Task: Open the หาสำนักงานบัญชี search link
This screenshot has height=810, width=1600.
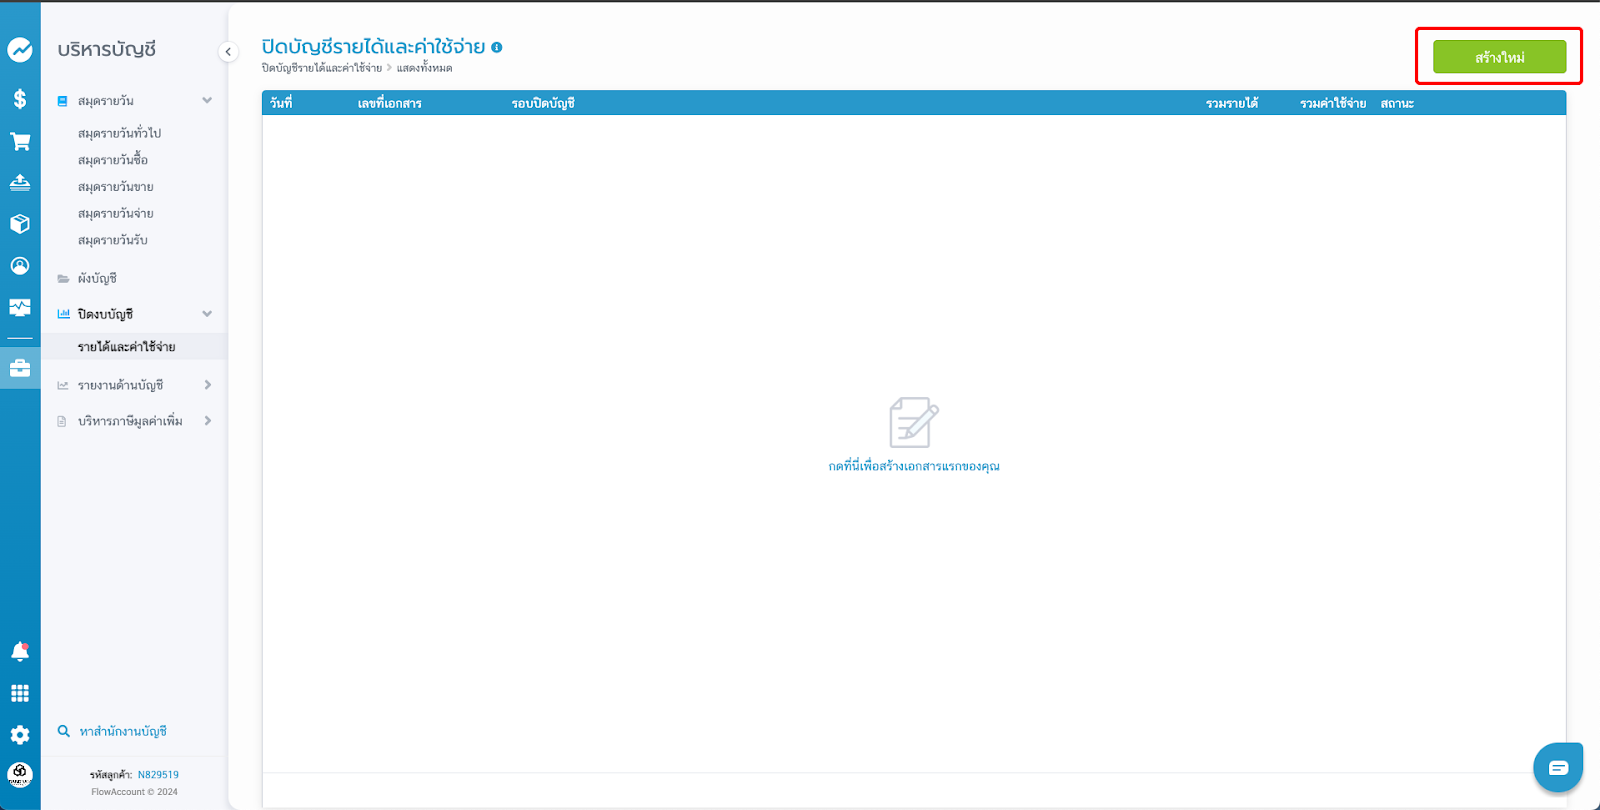Action: pyautogui.click(x=122, y=731)
